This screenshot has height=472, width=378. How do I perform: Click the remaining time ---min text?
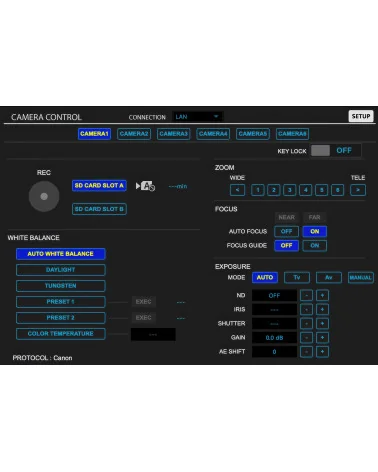[178, 186]
